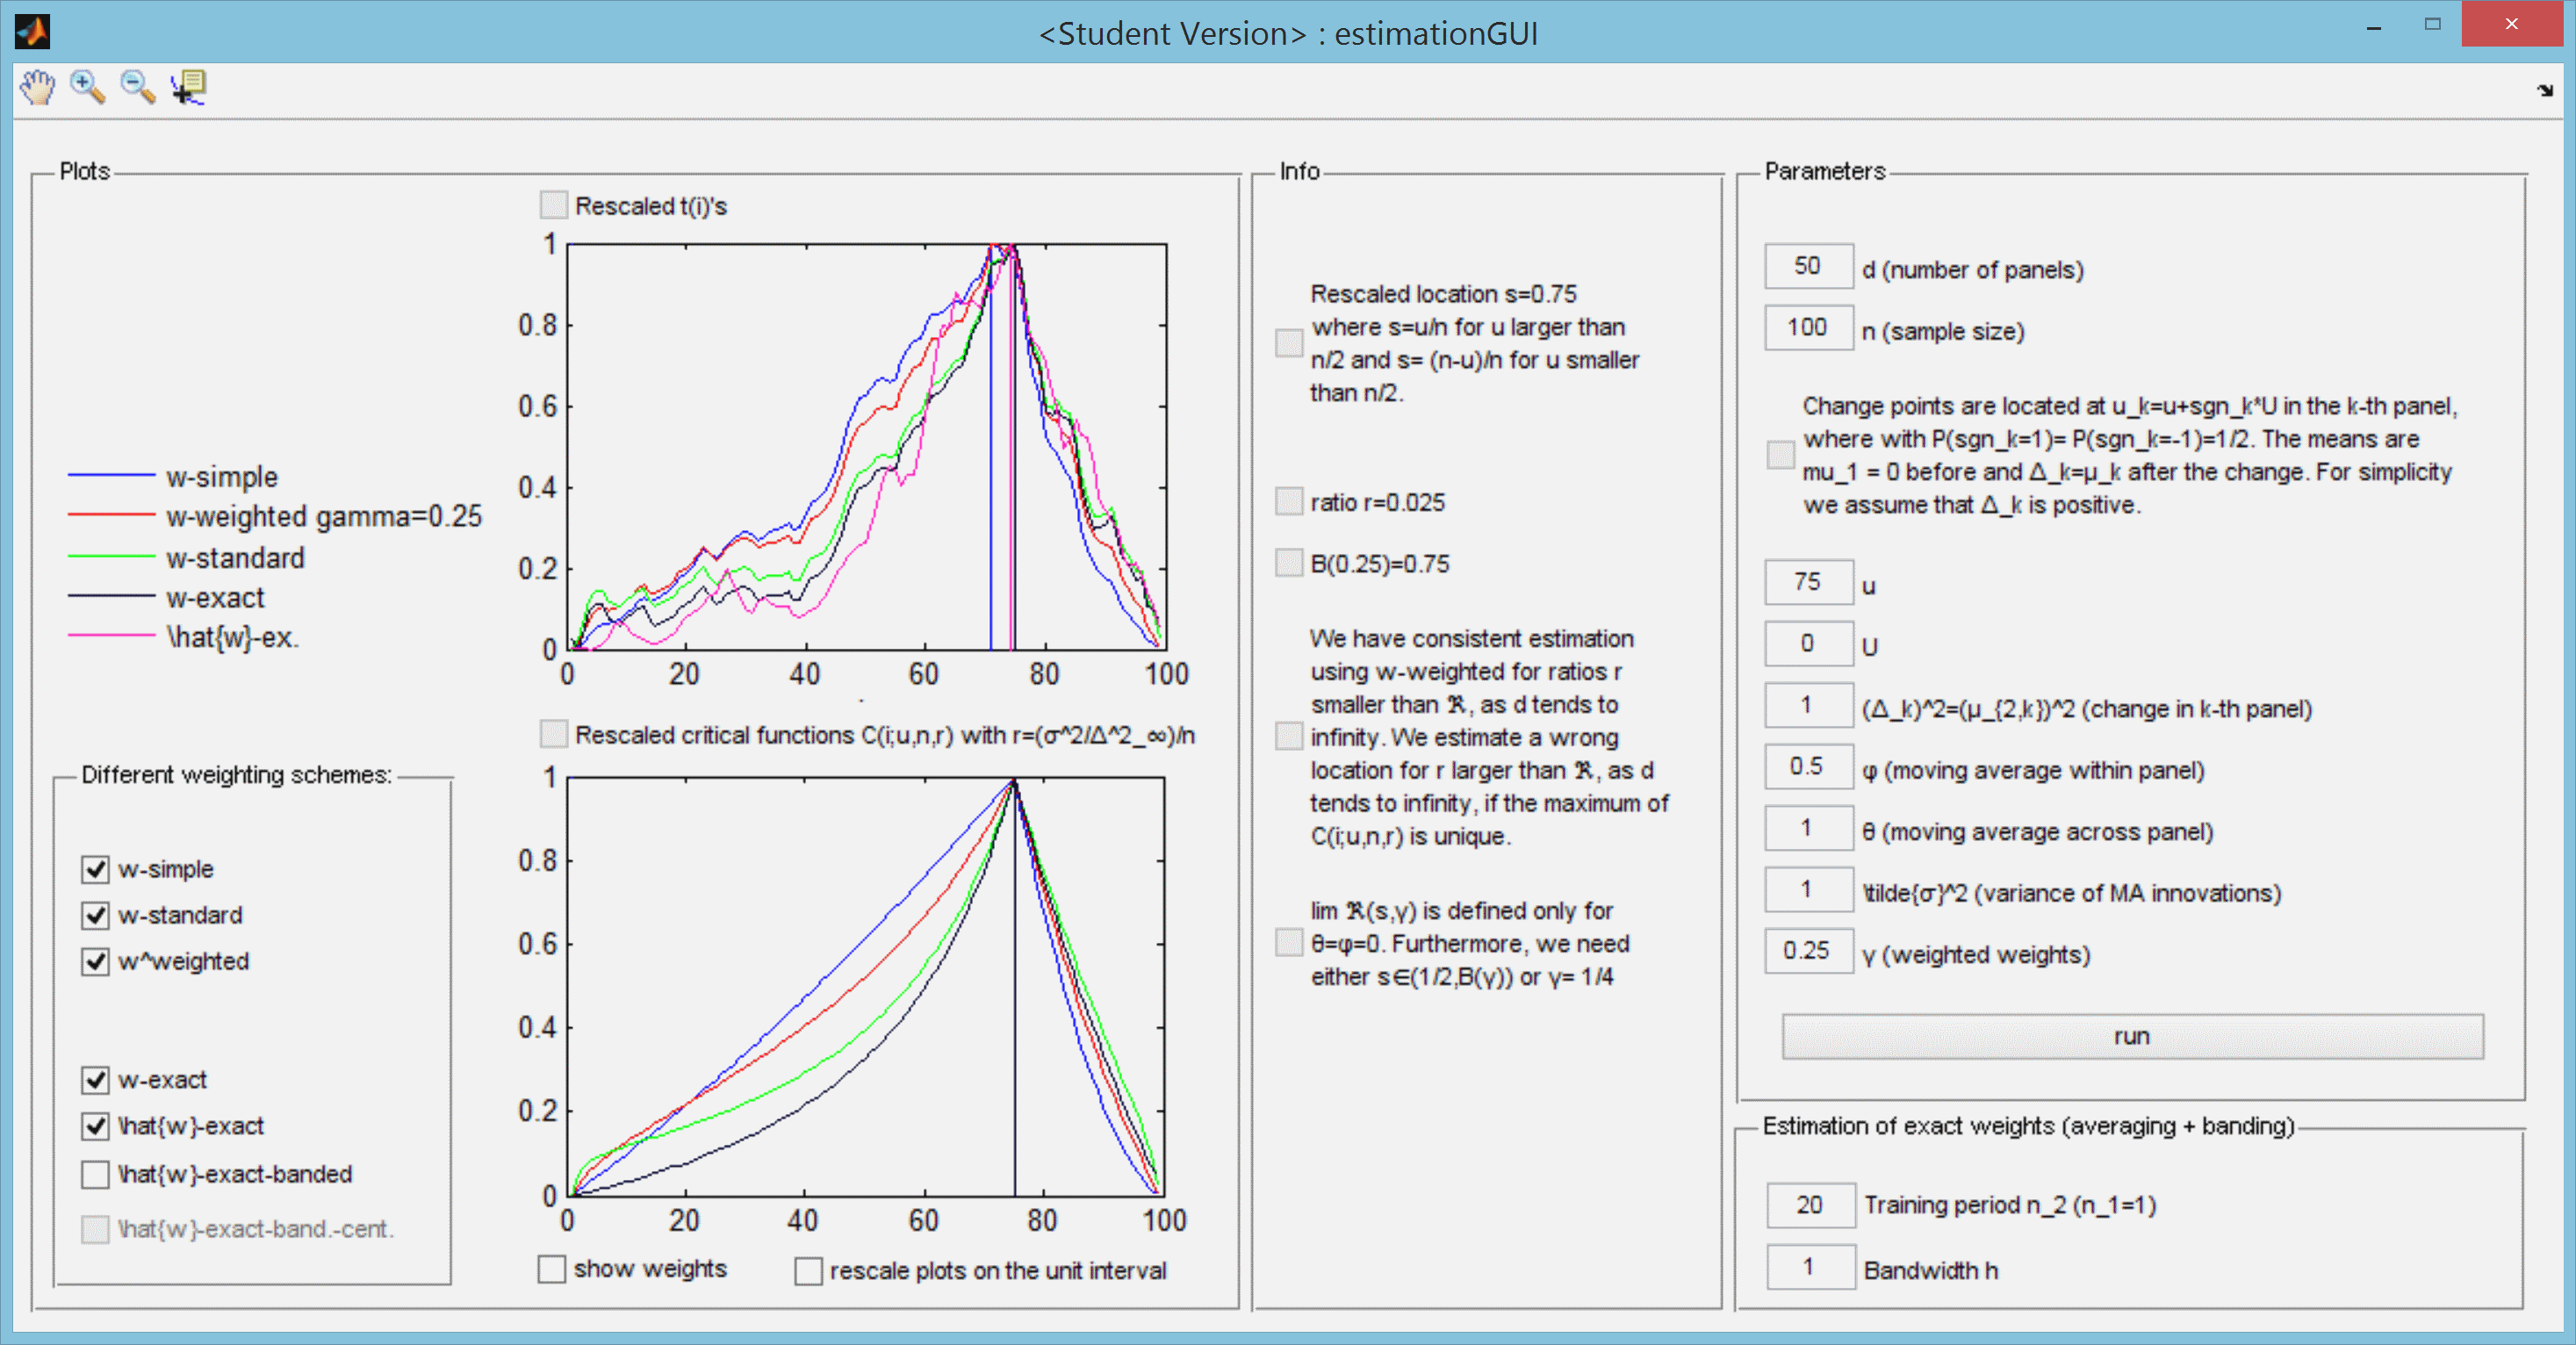Select the Zoom Out magnifier tool
Image resolution: width=2576 pixels, height=1345 pixels.
pyautogui.click(x=138, y=88)
